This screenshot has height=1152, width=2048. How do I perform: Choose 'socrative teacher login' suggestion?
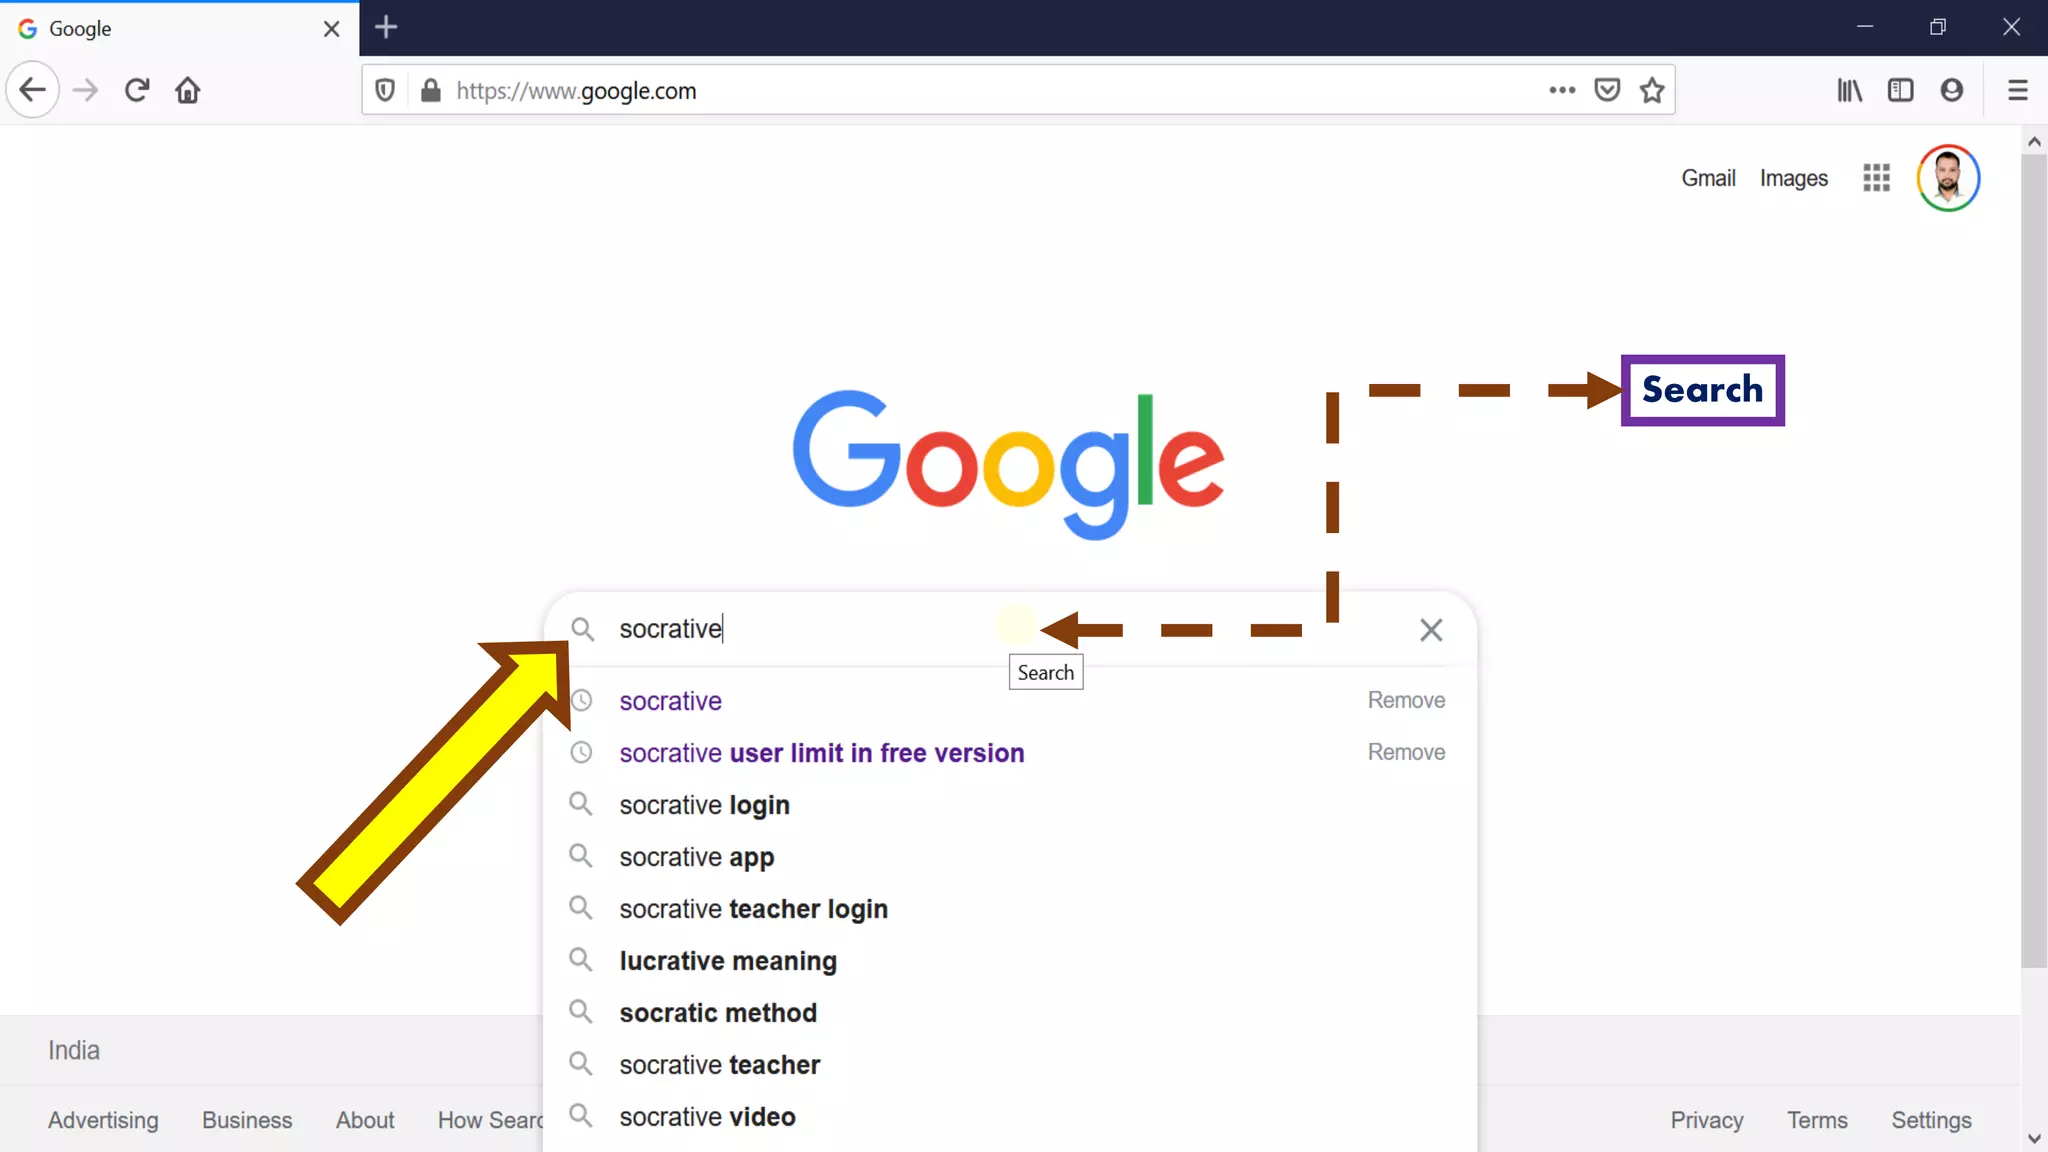pyautogui.click(x=753, y=909)
